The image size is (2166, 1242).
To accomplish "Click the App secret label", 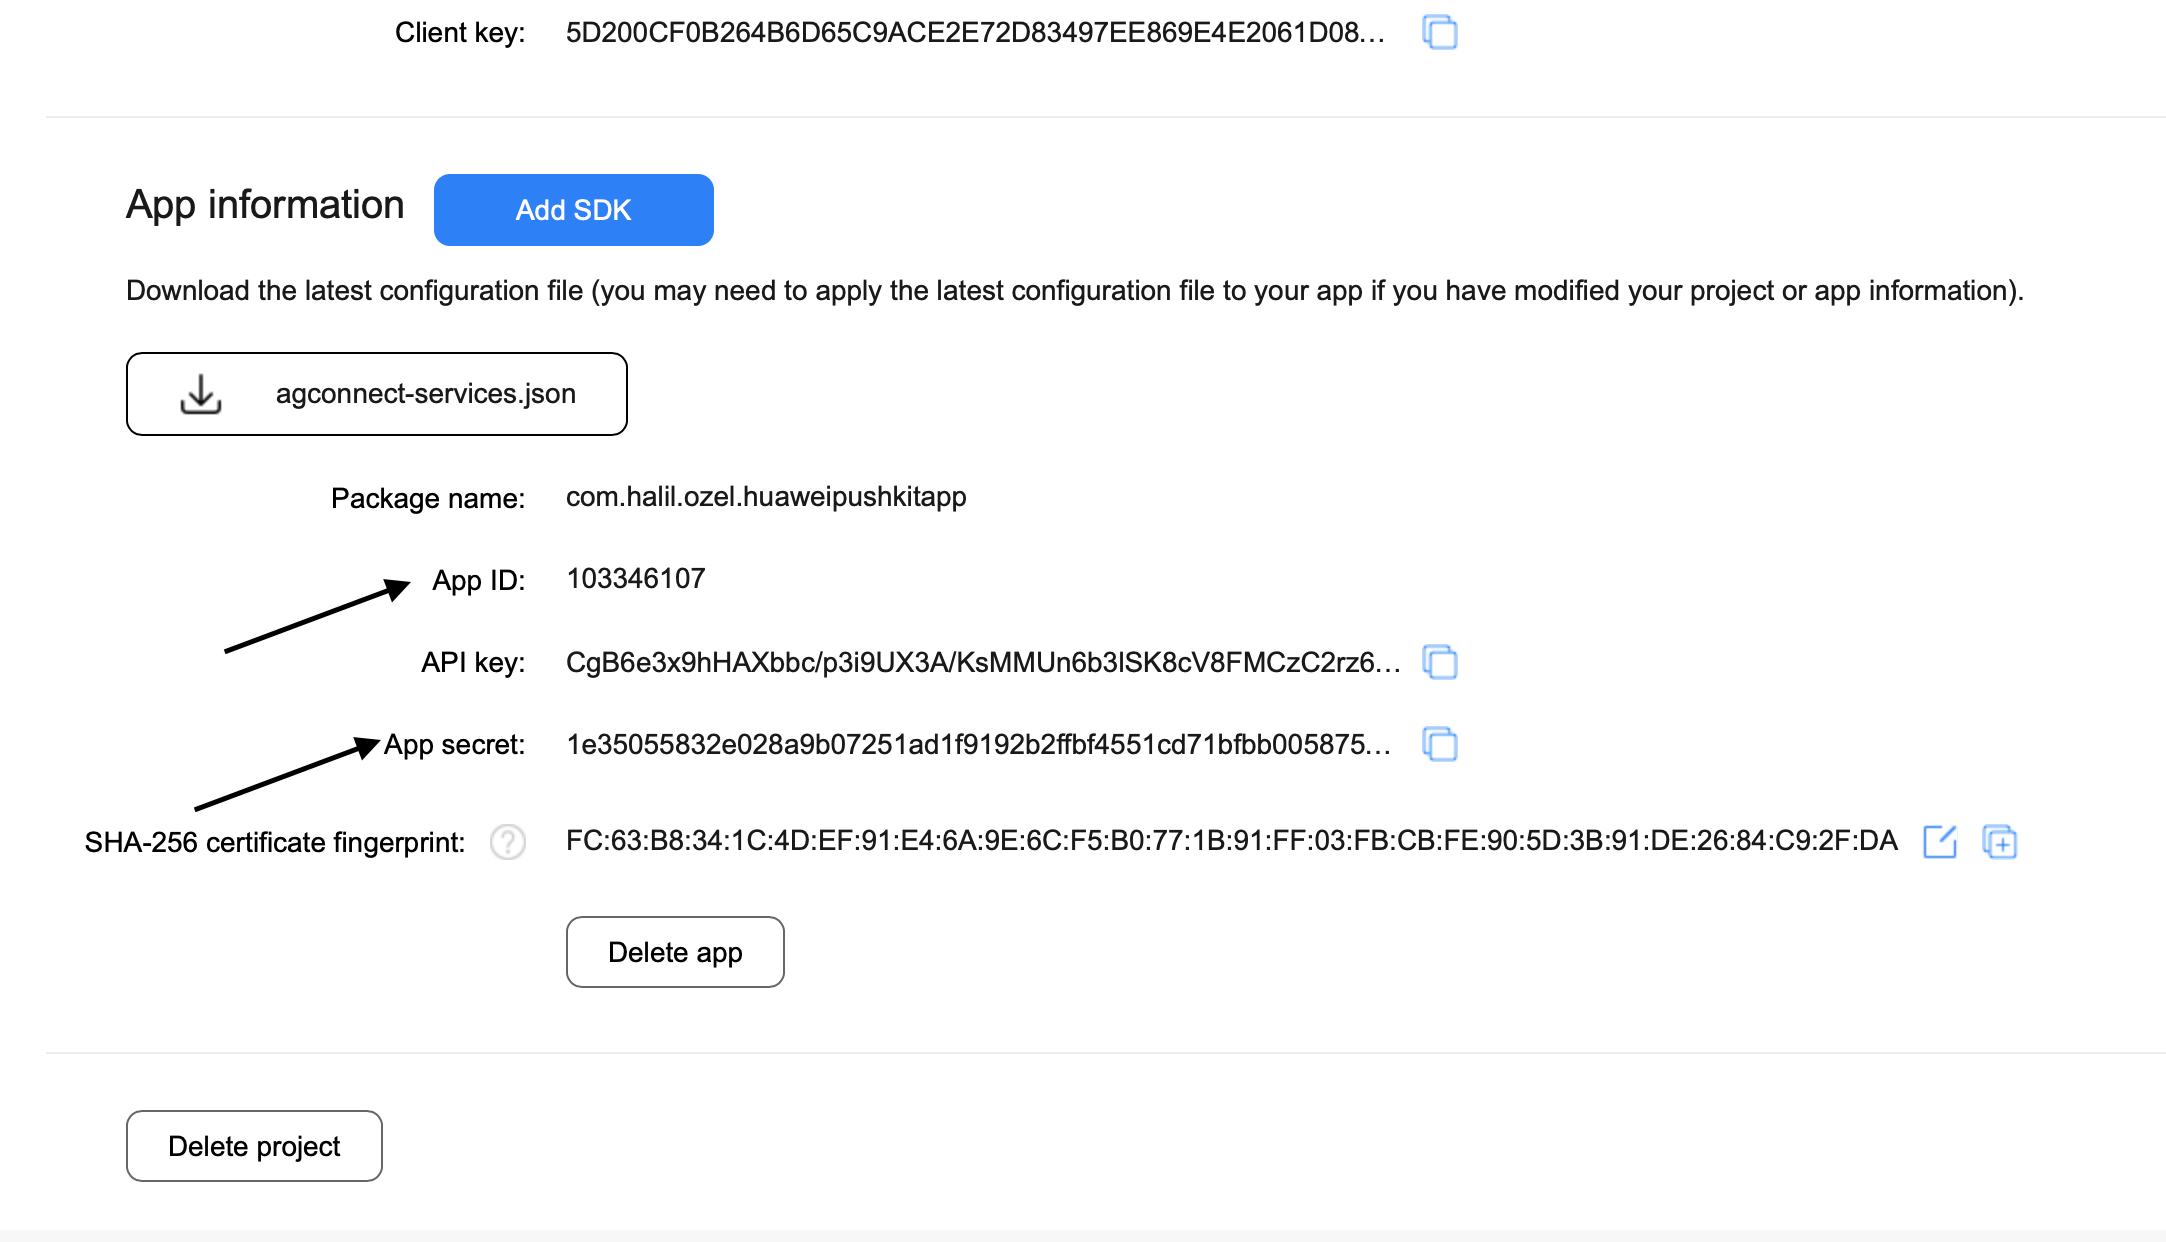I will (x=455, y=745).
